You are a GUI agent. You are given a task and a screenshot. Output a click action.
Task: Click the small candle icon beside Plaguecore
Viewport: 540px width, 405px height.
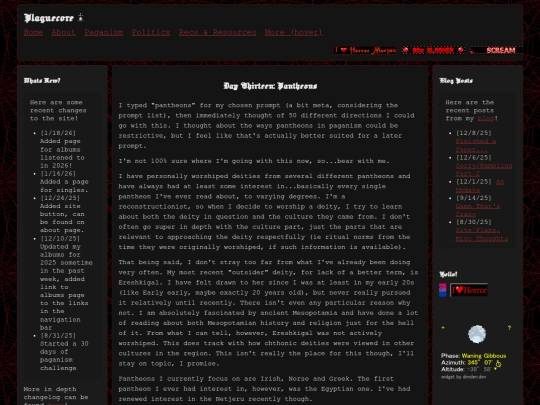(x=80, y=17)
